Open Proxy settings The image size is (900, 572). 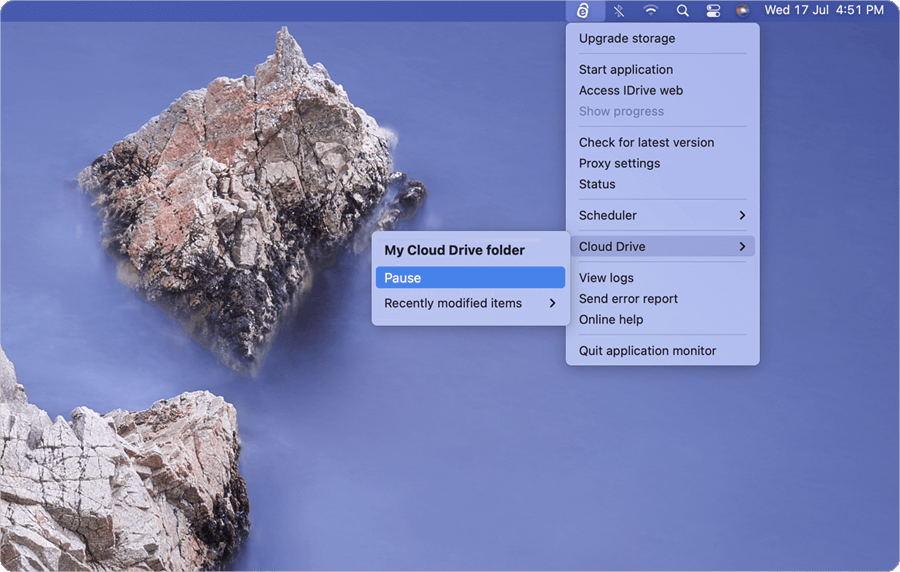662,163
